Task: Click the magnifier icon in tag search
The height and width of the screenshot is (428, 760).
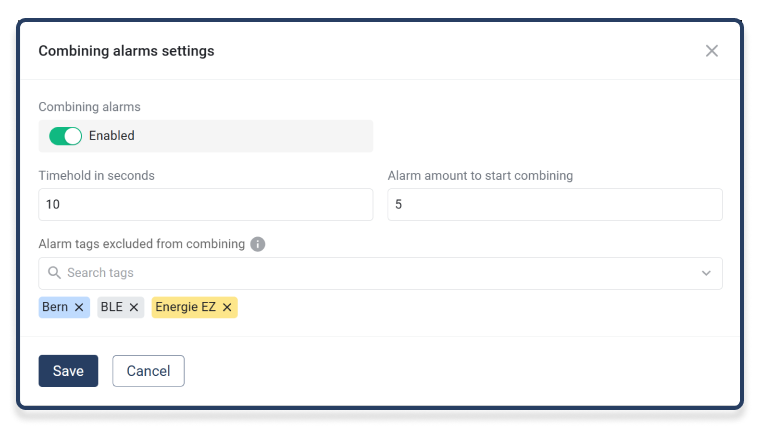Action: [54, 273]
